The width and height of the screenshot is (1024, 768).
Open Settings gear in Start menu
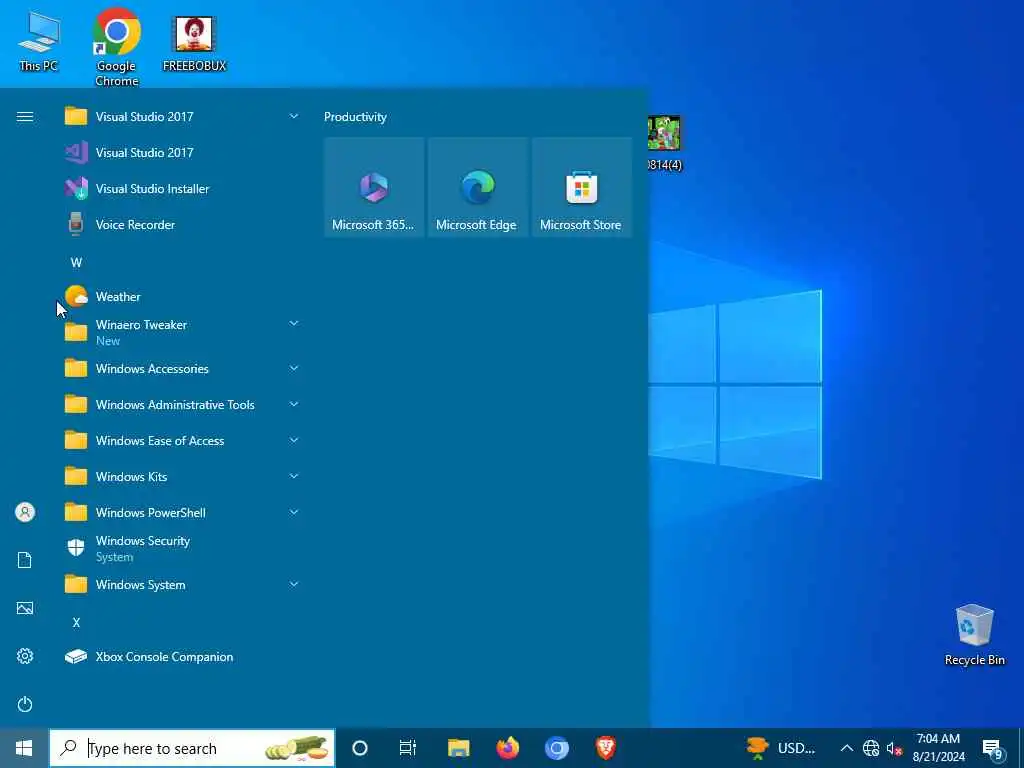[25, 656]
